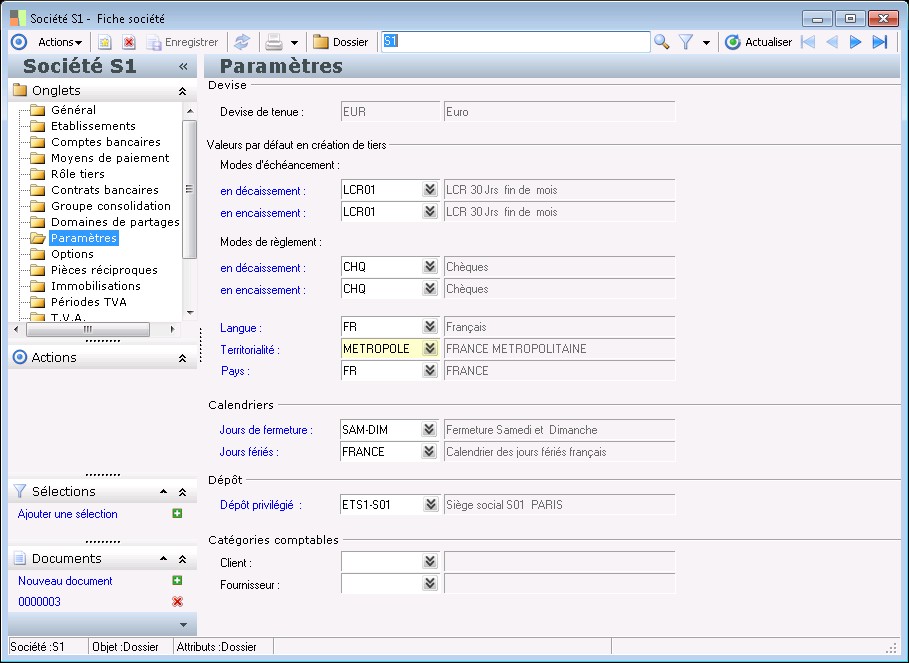Remove document 0000003 with red X
The image size is (909, 663).
[177, 602]
